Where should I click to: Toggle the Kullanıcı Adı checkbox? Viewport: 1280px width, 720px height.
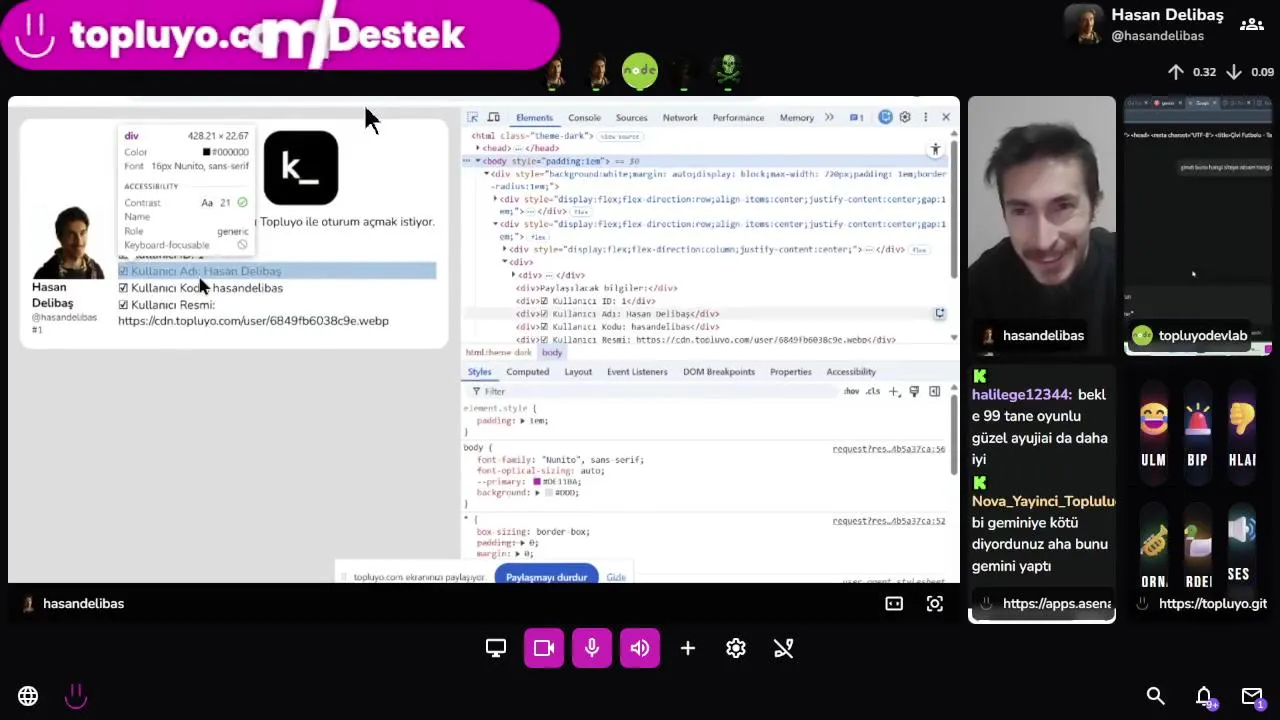tap(123, 271)
